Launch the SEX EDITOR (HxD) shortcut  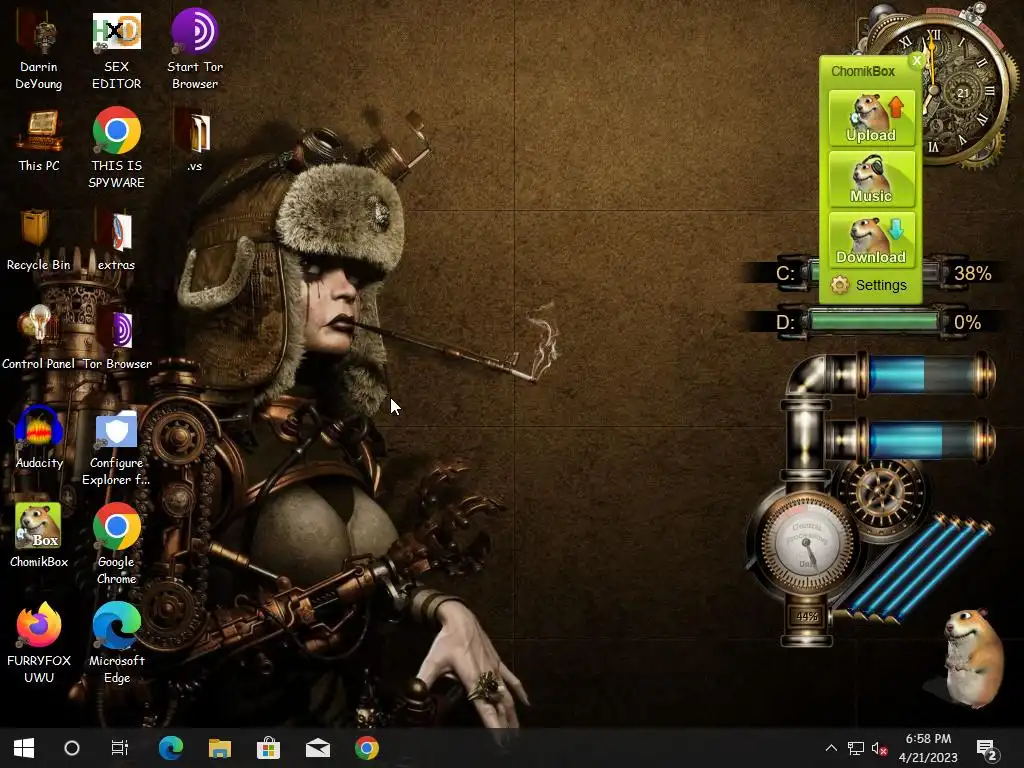(x=116, y=50)
